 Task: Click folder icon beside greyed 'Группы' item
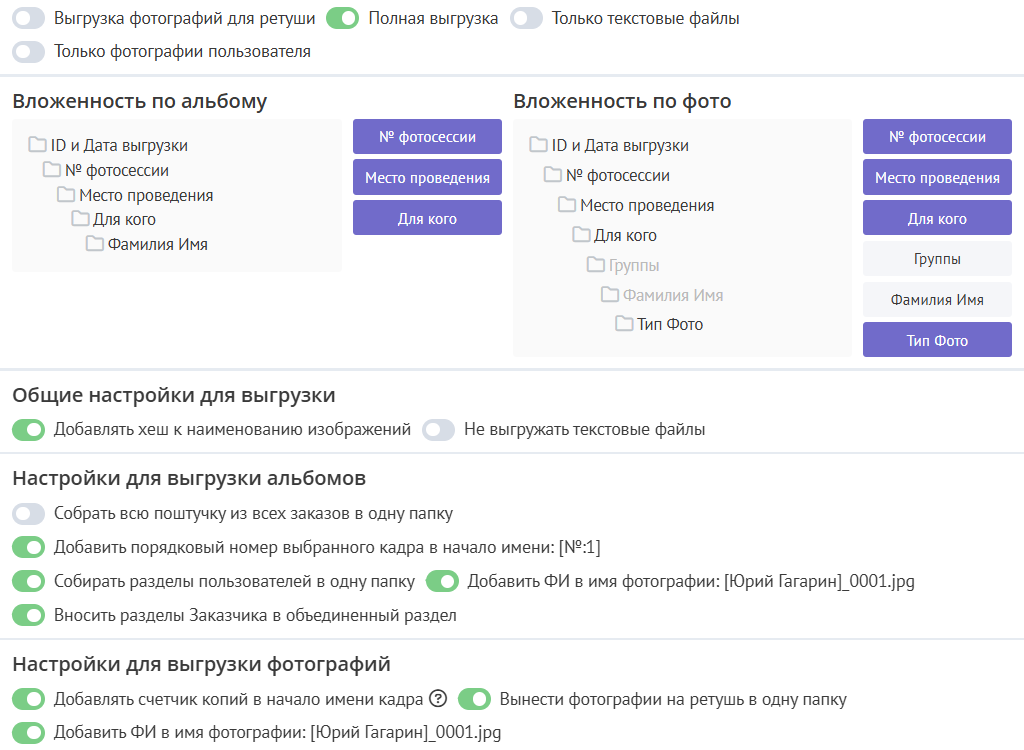click(595, 265)
